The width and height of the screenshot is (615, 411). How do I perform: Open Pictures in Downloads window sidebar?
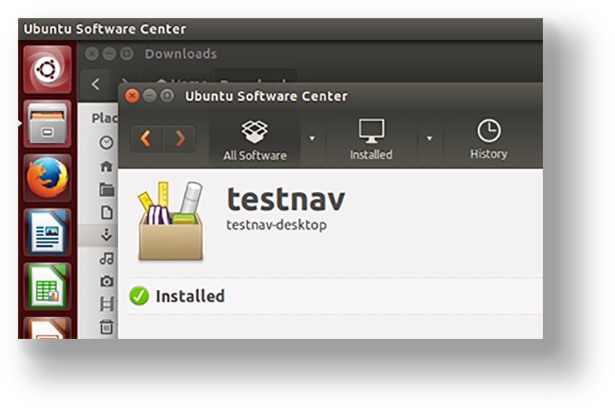(107, 281)
